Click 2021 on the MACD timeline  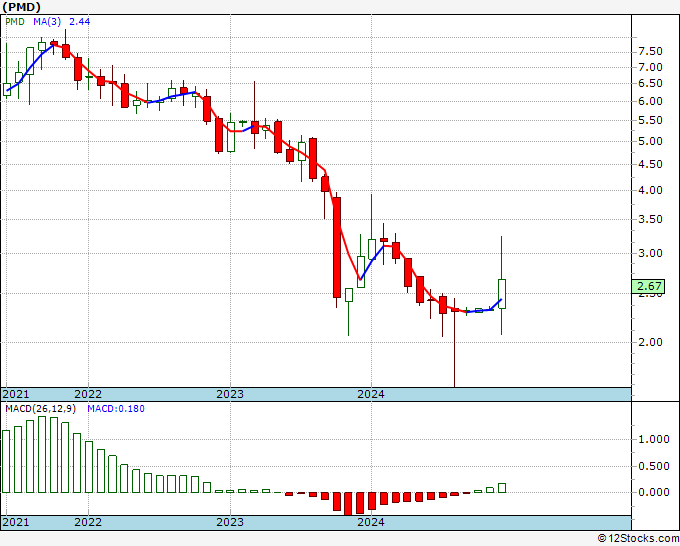click(16, 522)
